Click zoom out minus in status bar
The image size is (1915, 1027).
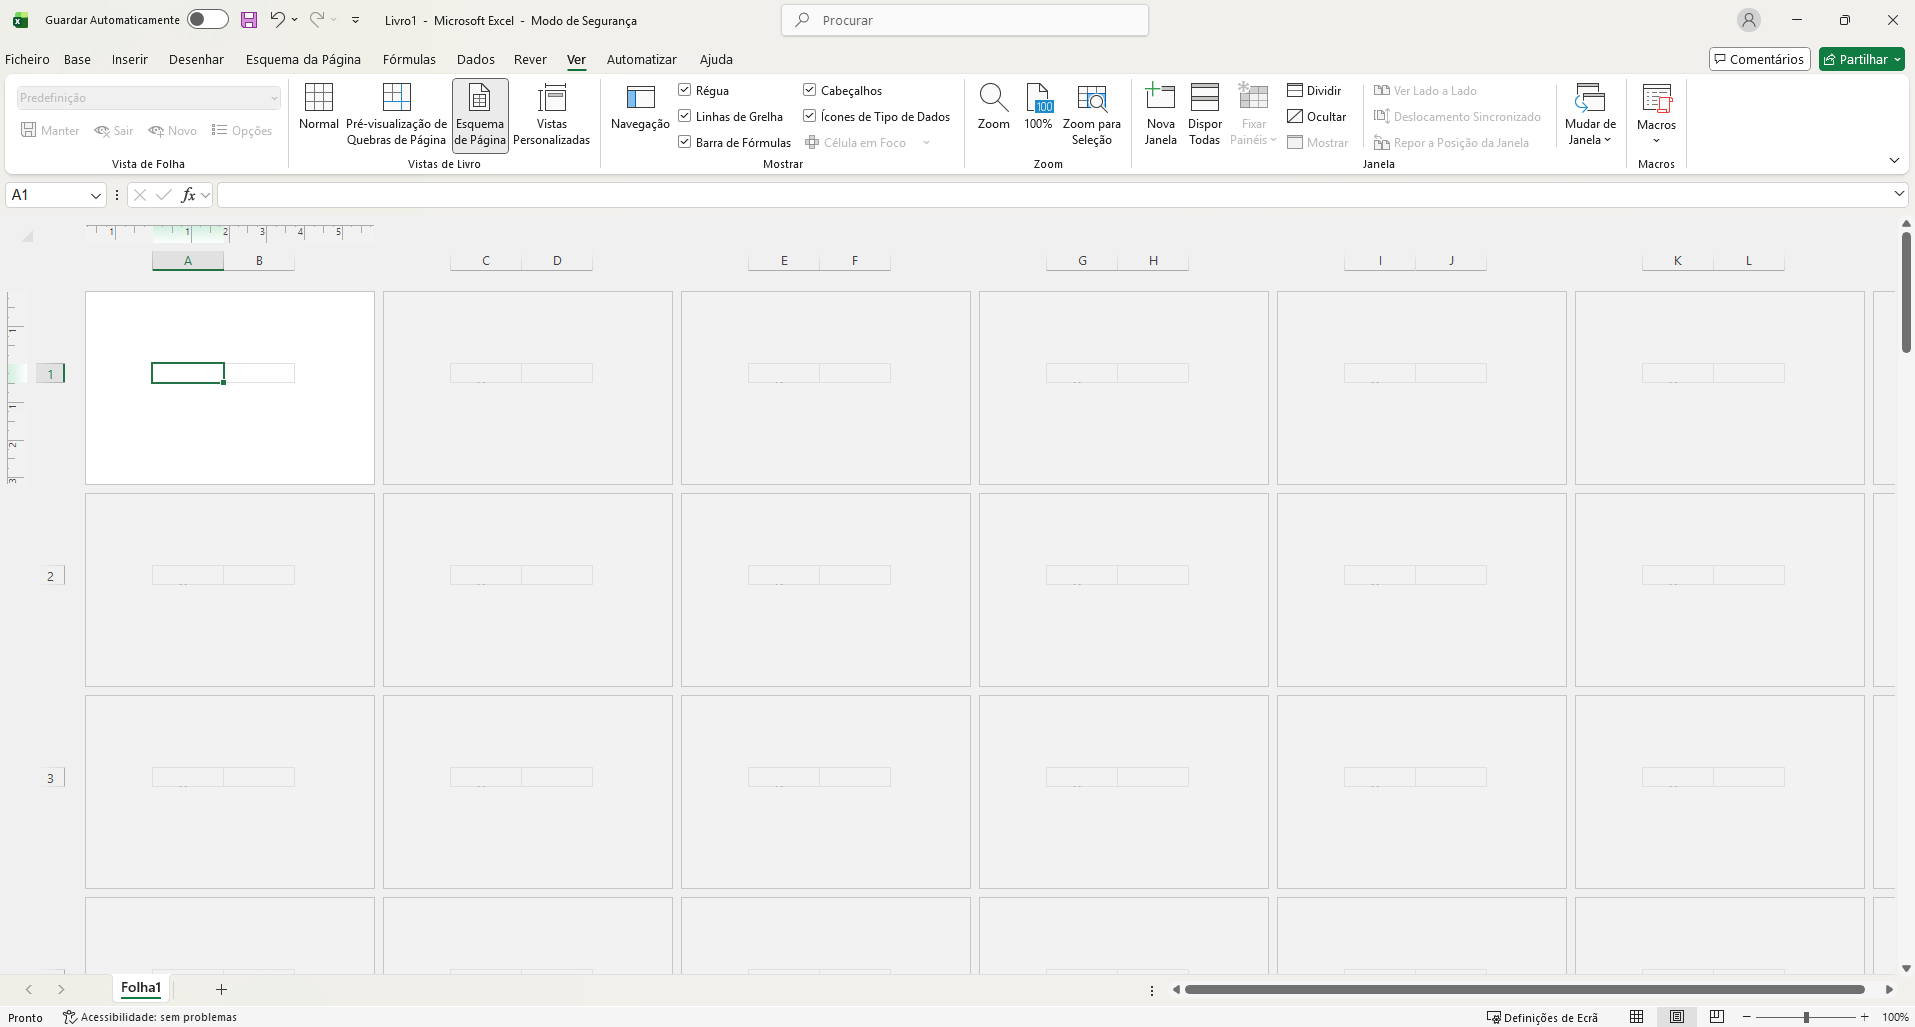(1747, 1017)
